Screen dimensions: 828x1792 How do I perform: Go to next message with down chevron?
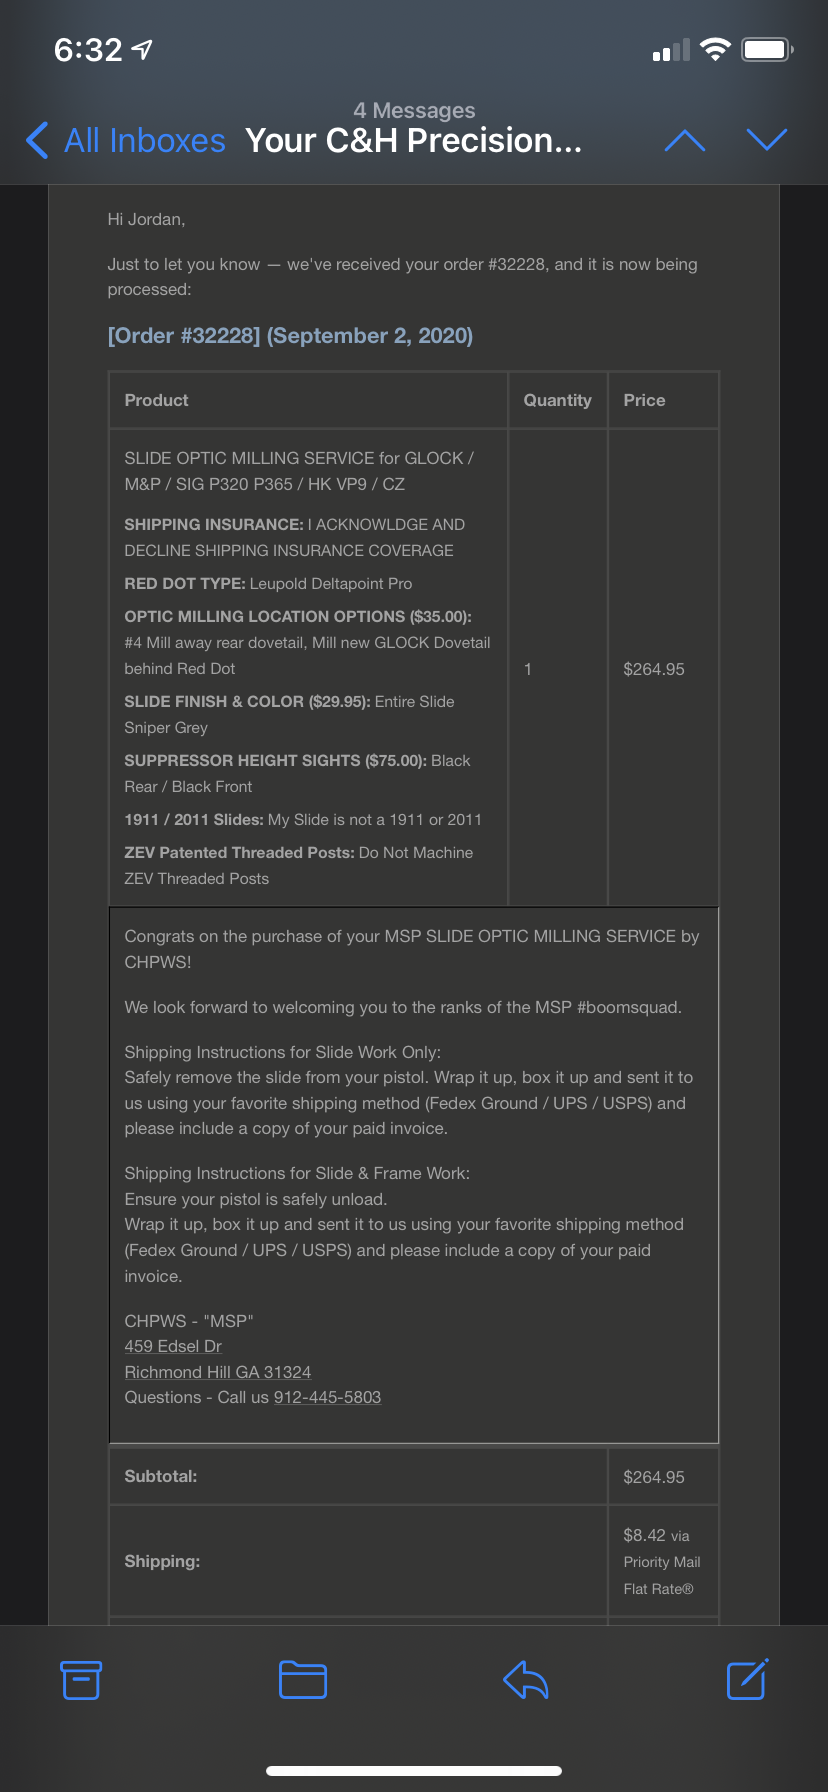pos(767,140)
